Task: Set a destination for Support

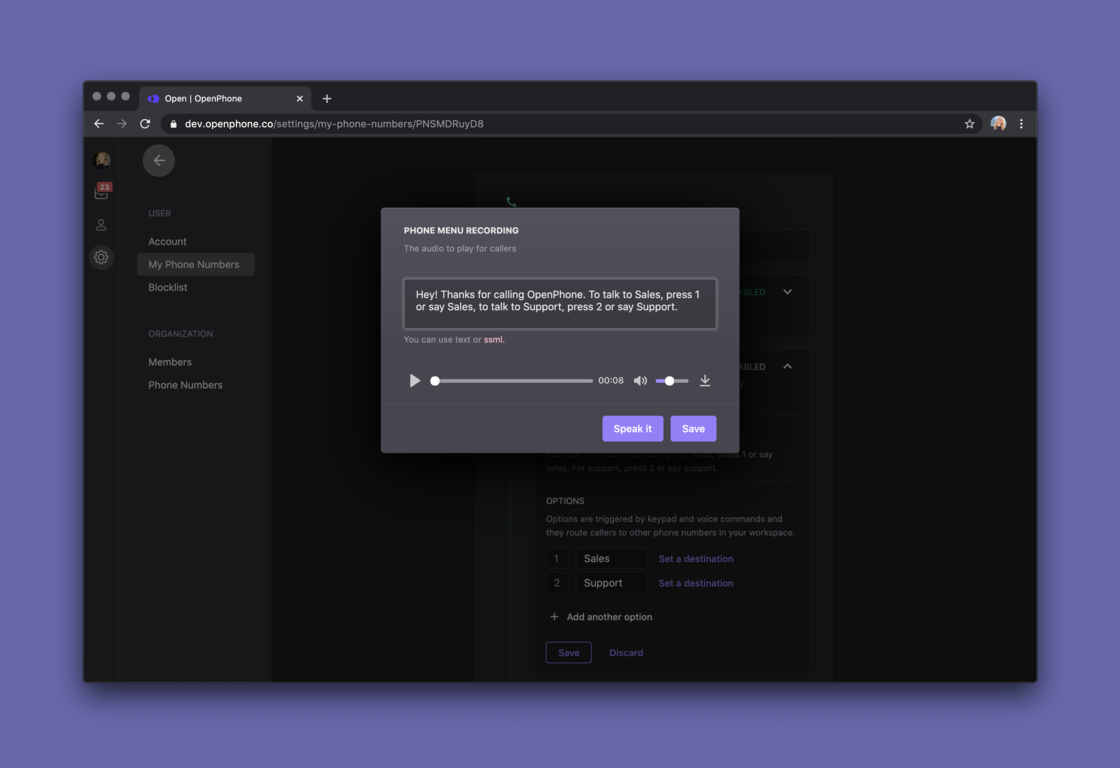Action: 696,583
